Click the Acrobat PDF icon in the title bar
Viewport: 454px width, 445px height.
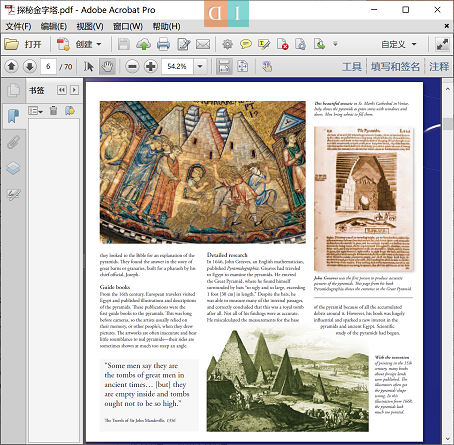(9, 10)
